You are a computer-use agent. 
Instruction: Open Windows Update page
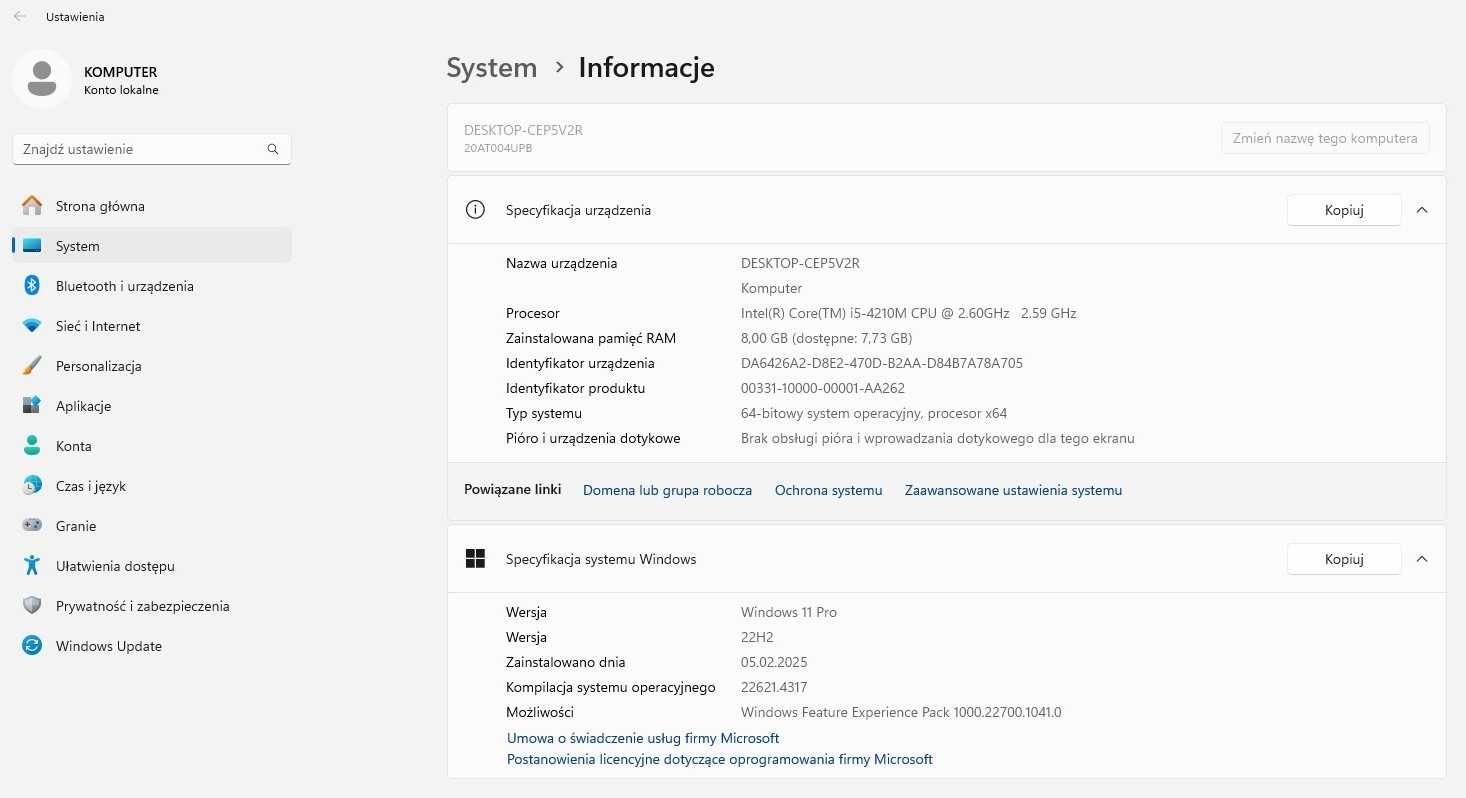(152, 646)
